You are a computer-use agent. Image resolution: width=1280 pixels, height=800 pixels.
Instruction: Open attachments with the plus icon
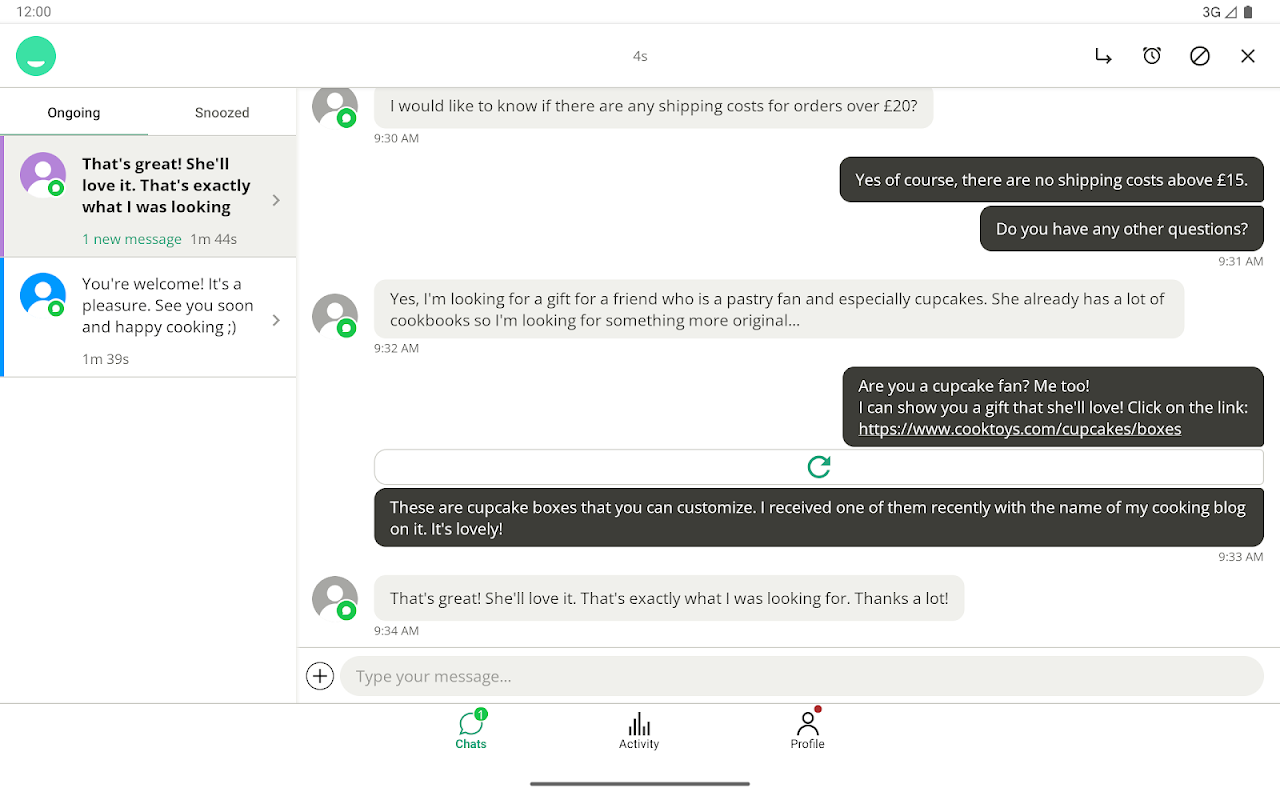[320, 676]
